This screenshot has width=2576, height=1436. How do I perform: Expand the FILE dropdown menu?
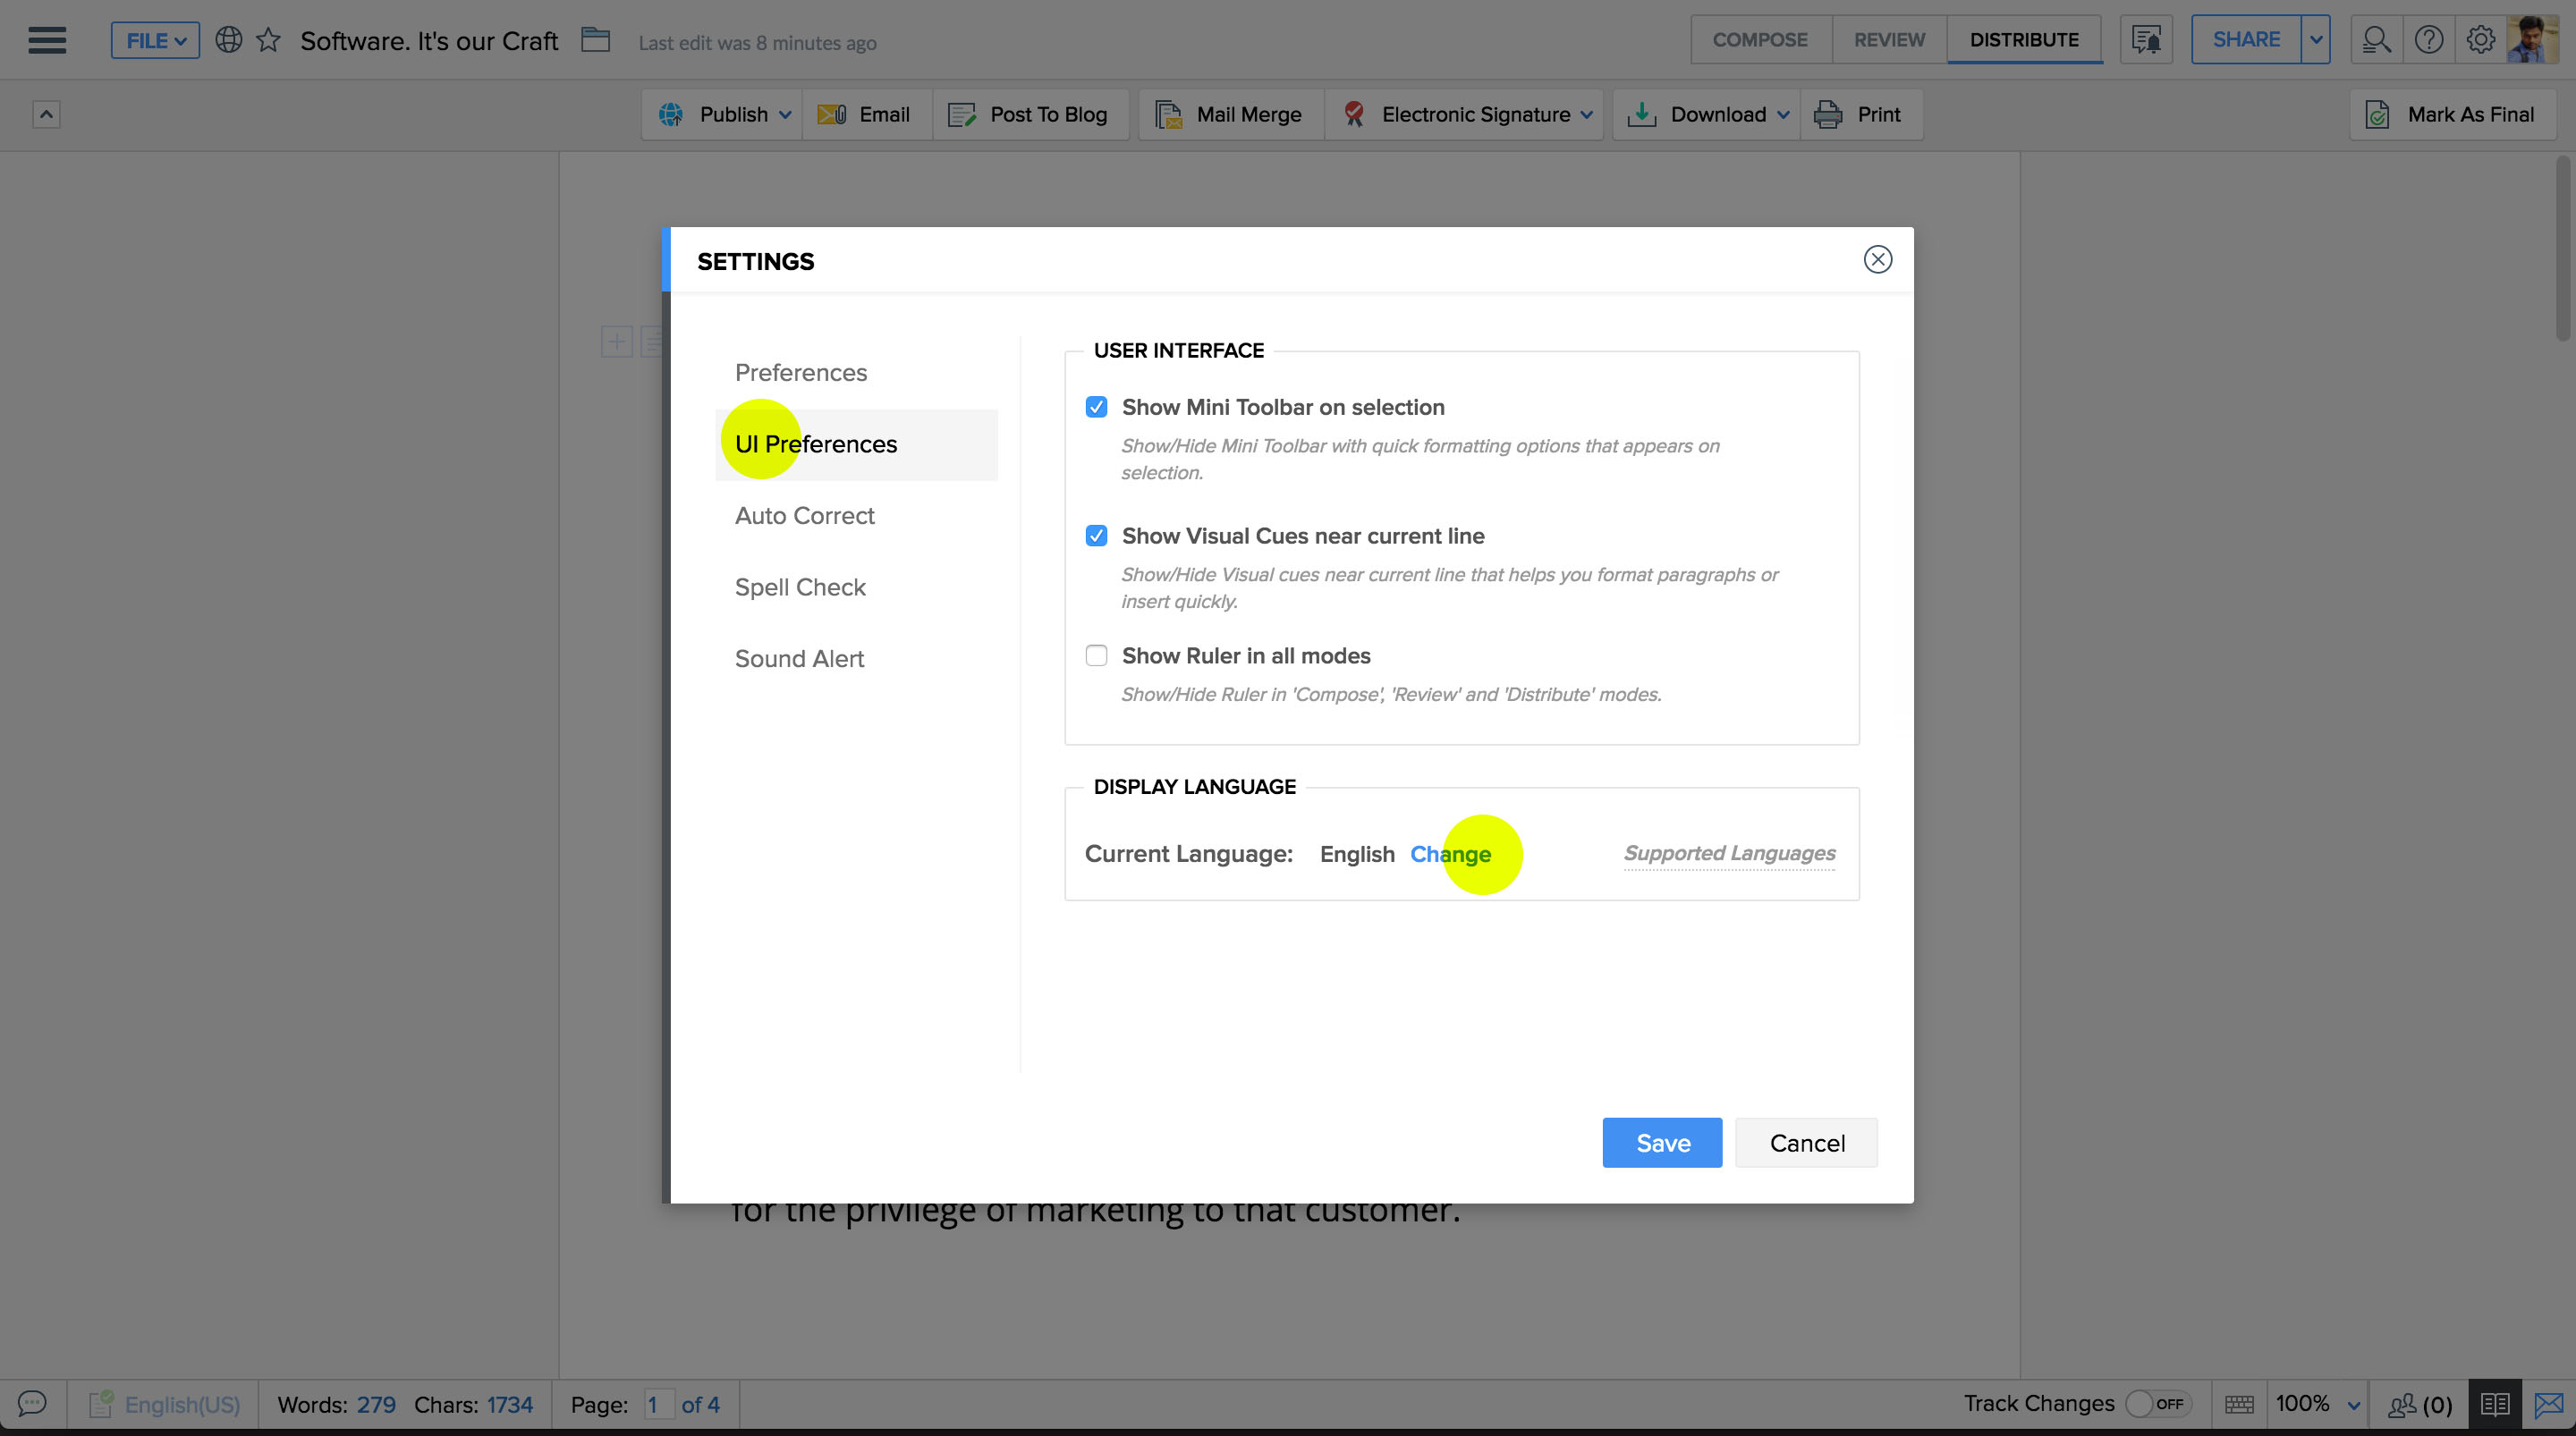click(x=155, y=41)
